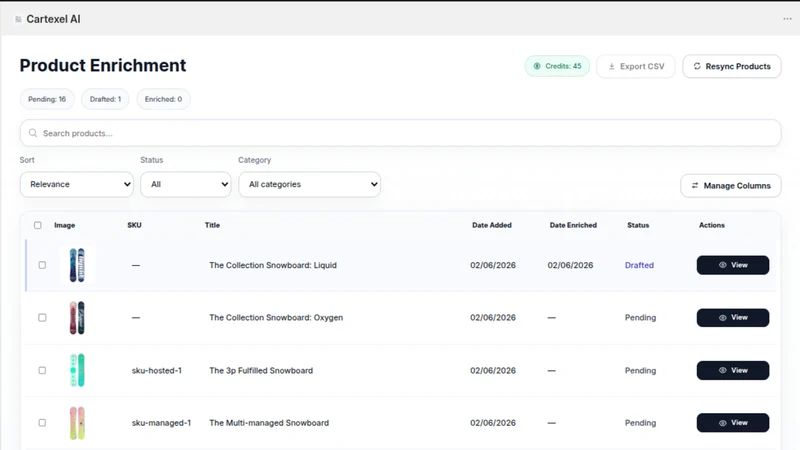Viewport: 800px width, 450px height.
Task: Click Pending status in Multi-managed row
Action: [640, 423]
